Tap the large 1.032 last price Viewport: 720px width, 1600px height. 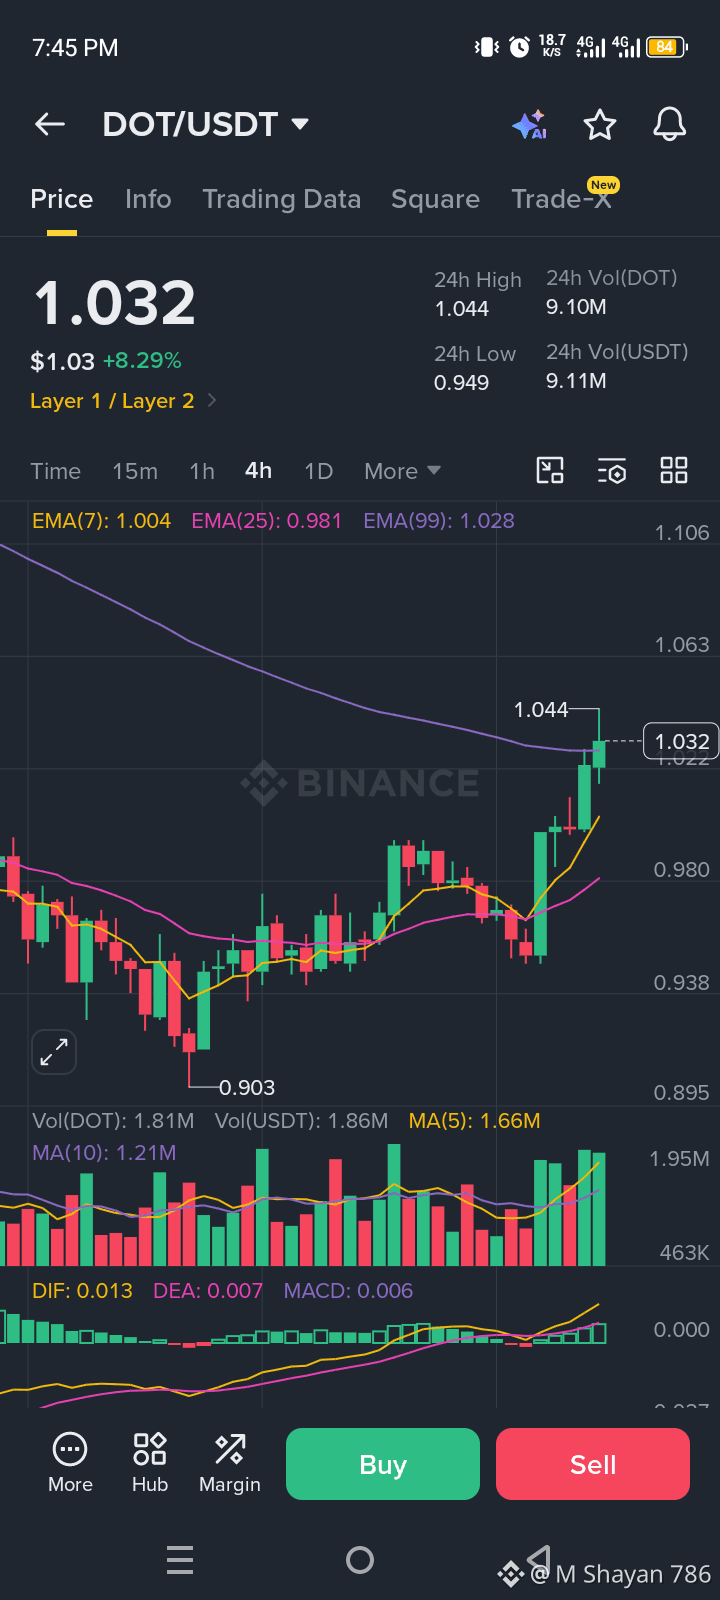tap(114, 303)
